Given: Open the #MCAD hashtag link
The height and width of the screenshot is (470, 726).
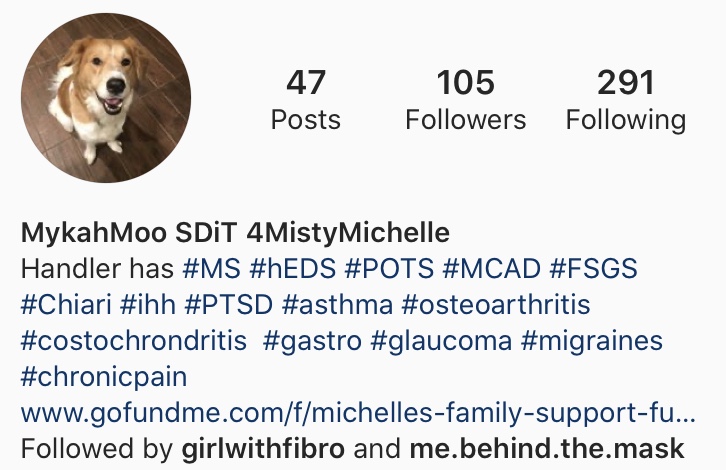Looking at the screenshot, I should pyautogui.click(x=492, y=269).
